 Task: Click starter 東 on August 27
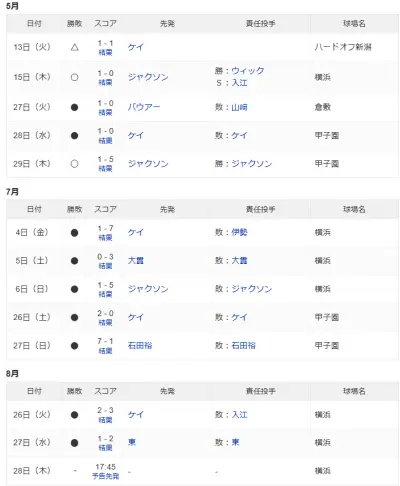click(132, 442)
